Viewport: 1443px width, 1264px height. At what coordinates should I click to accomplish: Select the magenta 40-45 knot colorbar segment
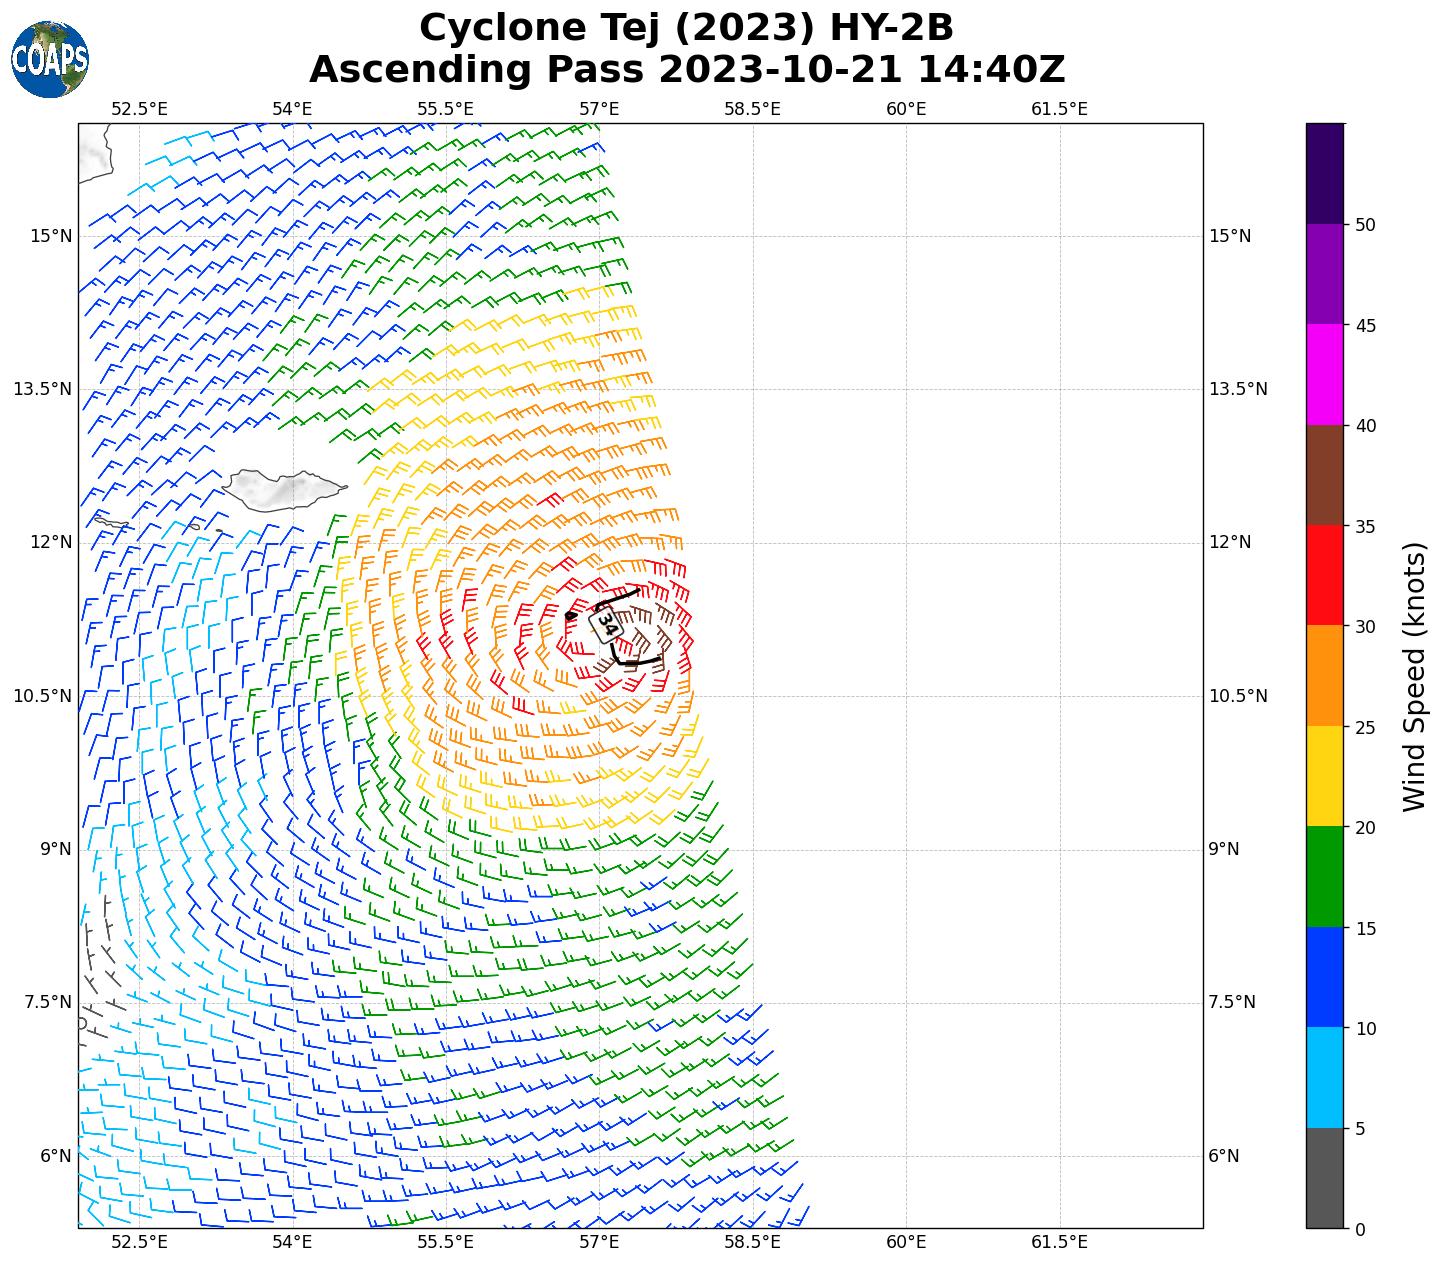(x=1325, y=375)
